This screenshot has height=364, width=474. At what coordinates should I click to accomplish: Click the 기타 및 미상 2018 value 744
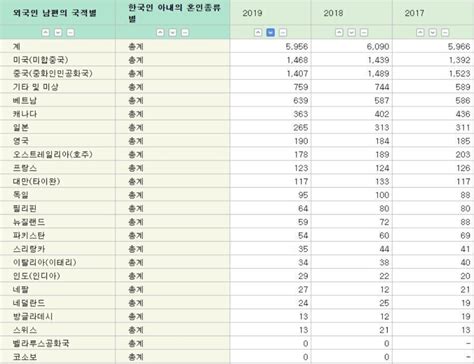(382, 87)
